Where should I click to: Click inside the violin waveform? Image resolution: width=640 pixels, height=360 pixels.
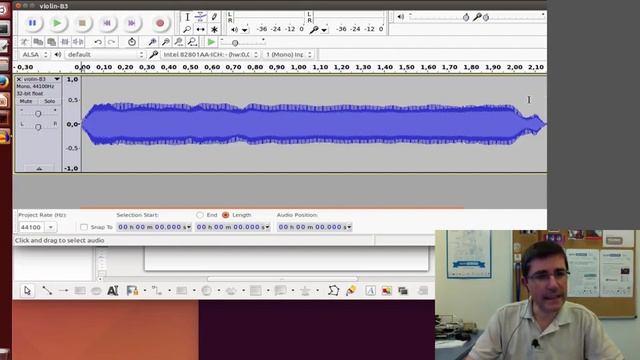coord(313,124)
